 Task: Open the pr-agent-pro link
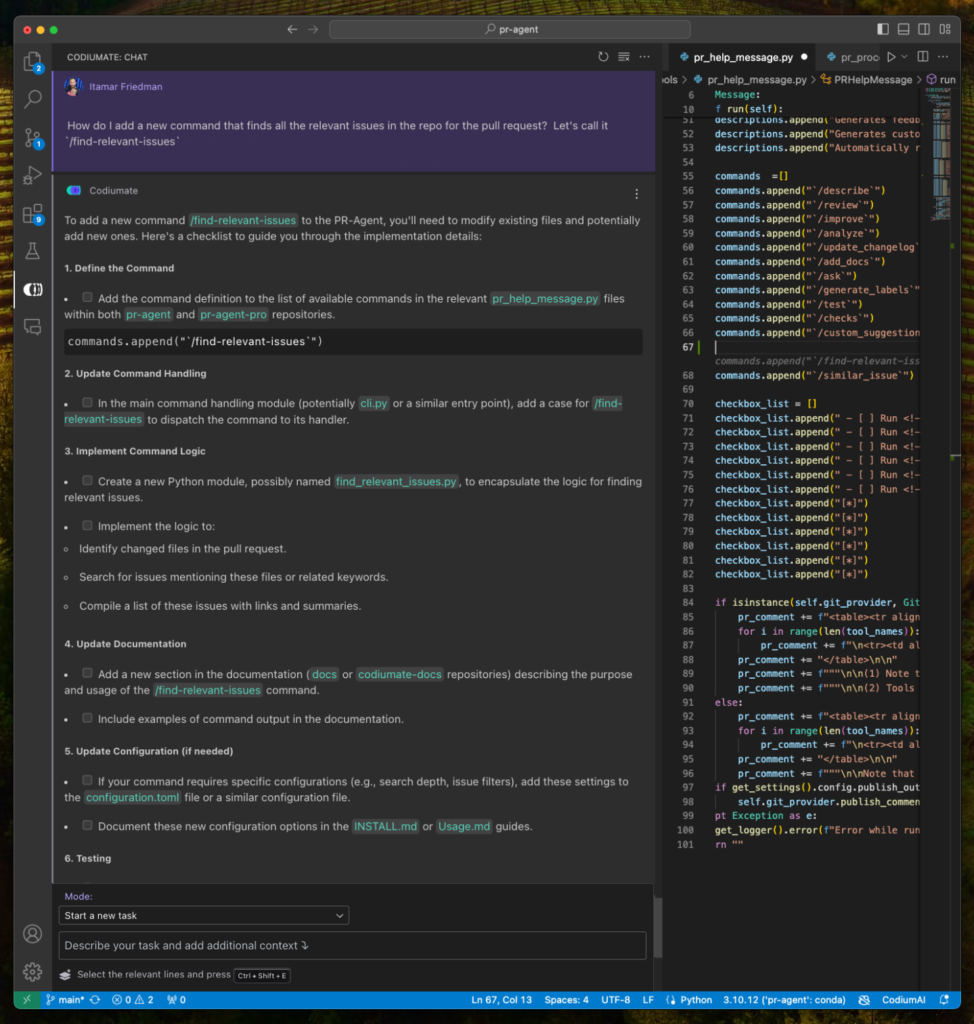coord(233,315)
